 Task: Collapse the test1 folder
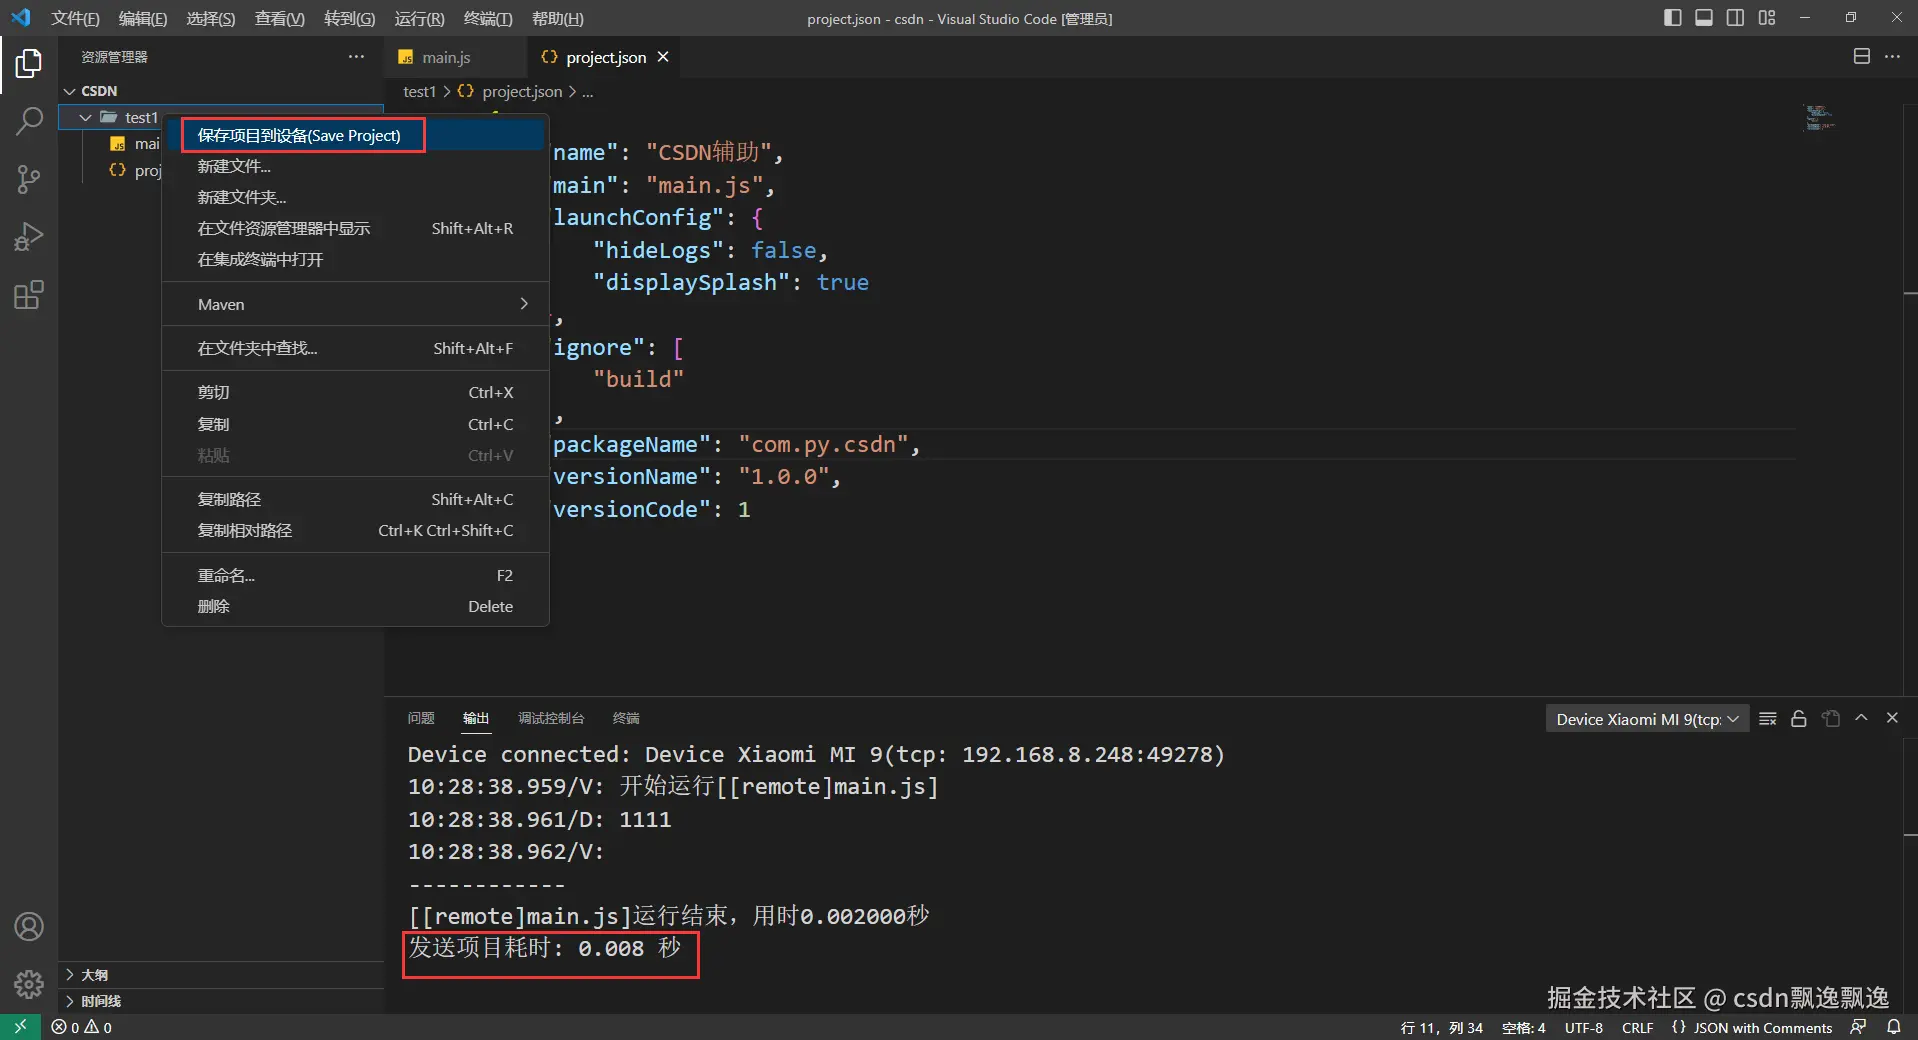pyautogui.click(x=85, y=118)
